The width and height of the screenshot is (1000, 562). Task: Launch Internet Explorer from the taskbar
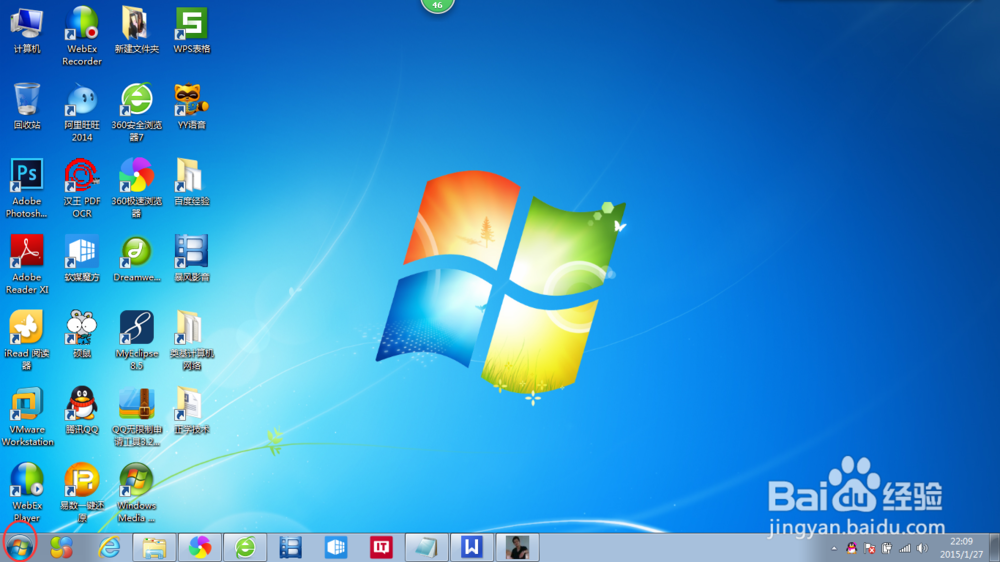pos(109,547)
